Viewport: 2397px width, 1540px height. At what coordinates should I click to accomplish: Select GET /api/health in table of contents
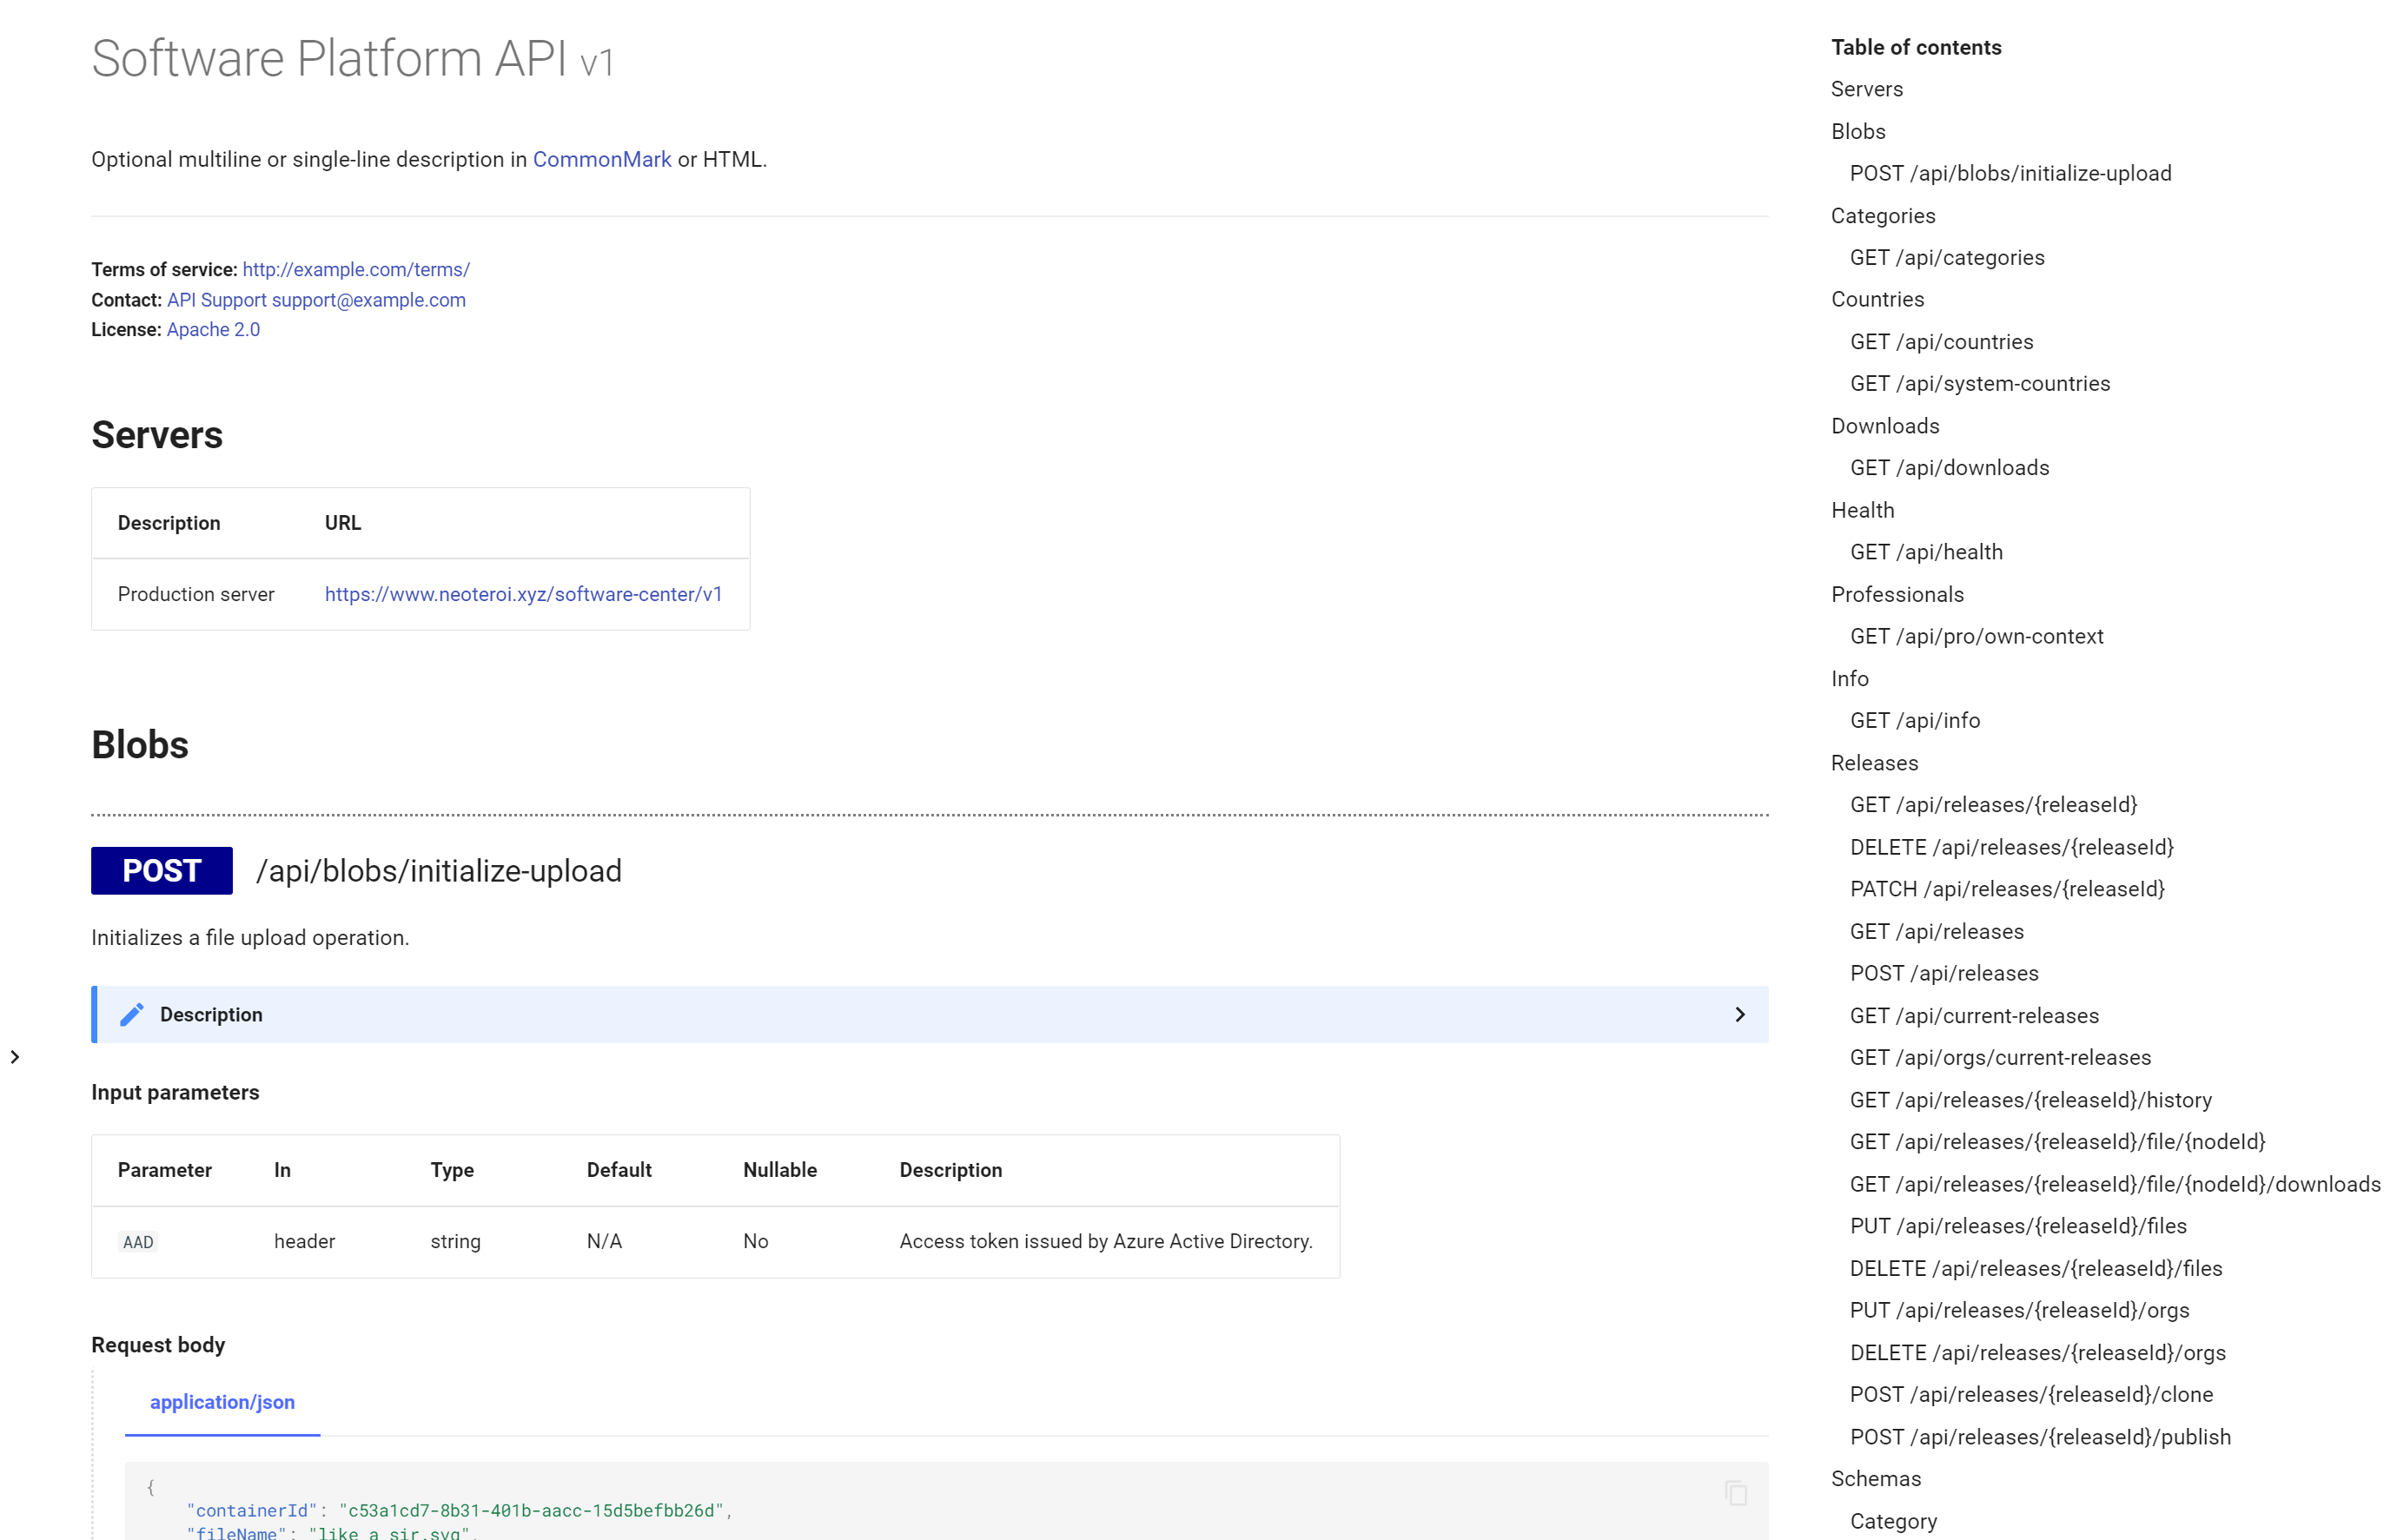click(x=1925, y=551)
